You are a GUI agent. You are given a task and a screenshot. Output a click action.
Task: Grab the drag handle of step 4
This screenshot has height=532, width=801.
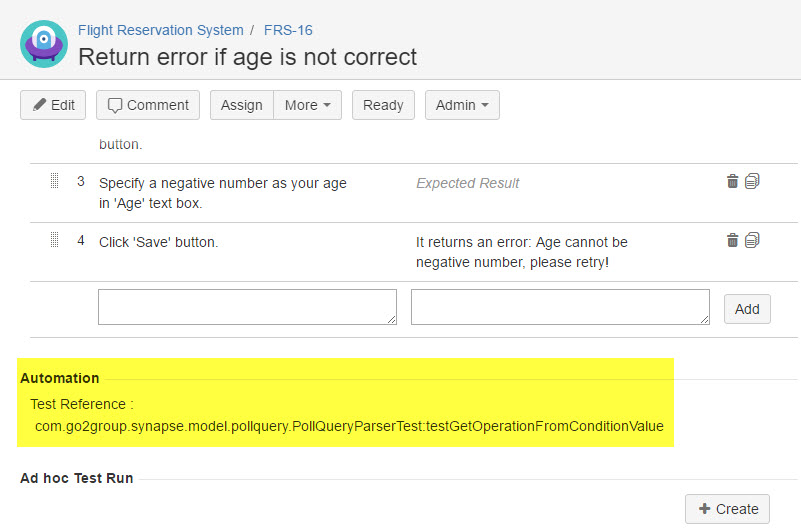(55, 241)
